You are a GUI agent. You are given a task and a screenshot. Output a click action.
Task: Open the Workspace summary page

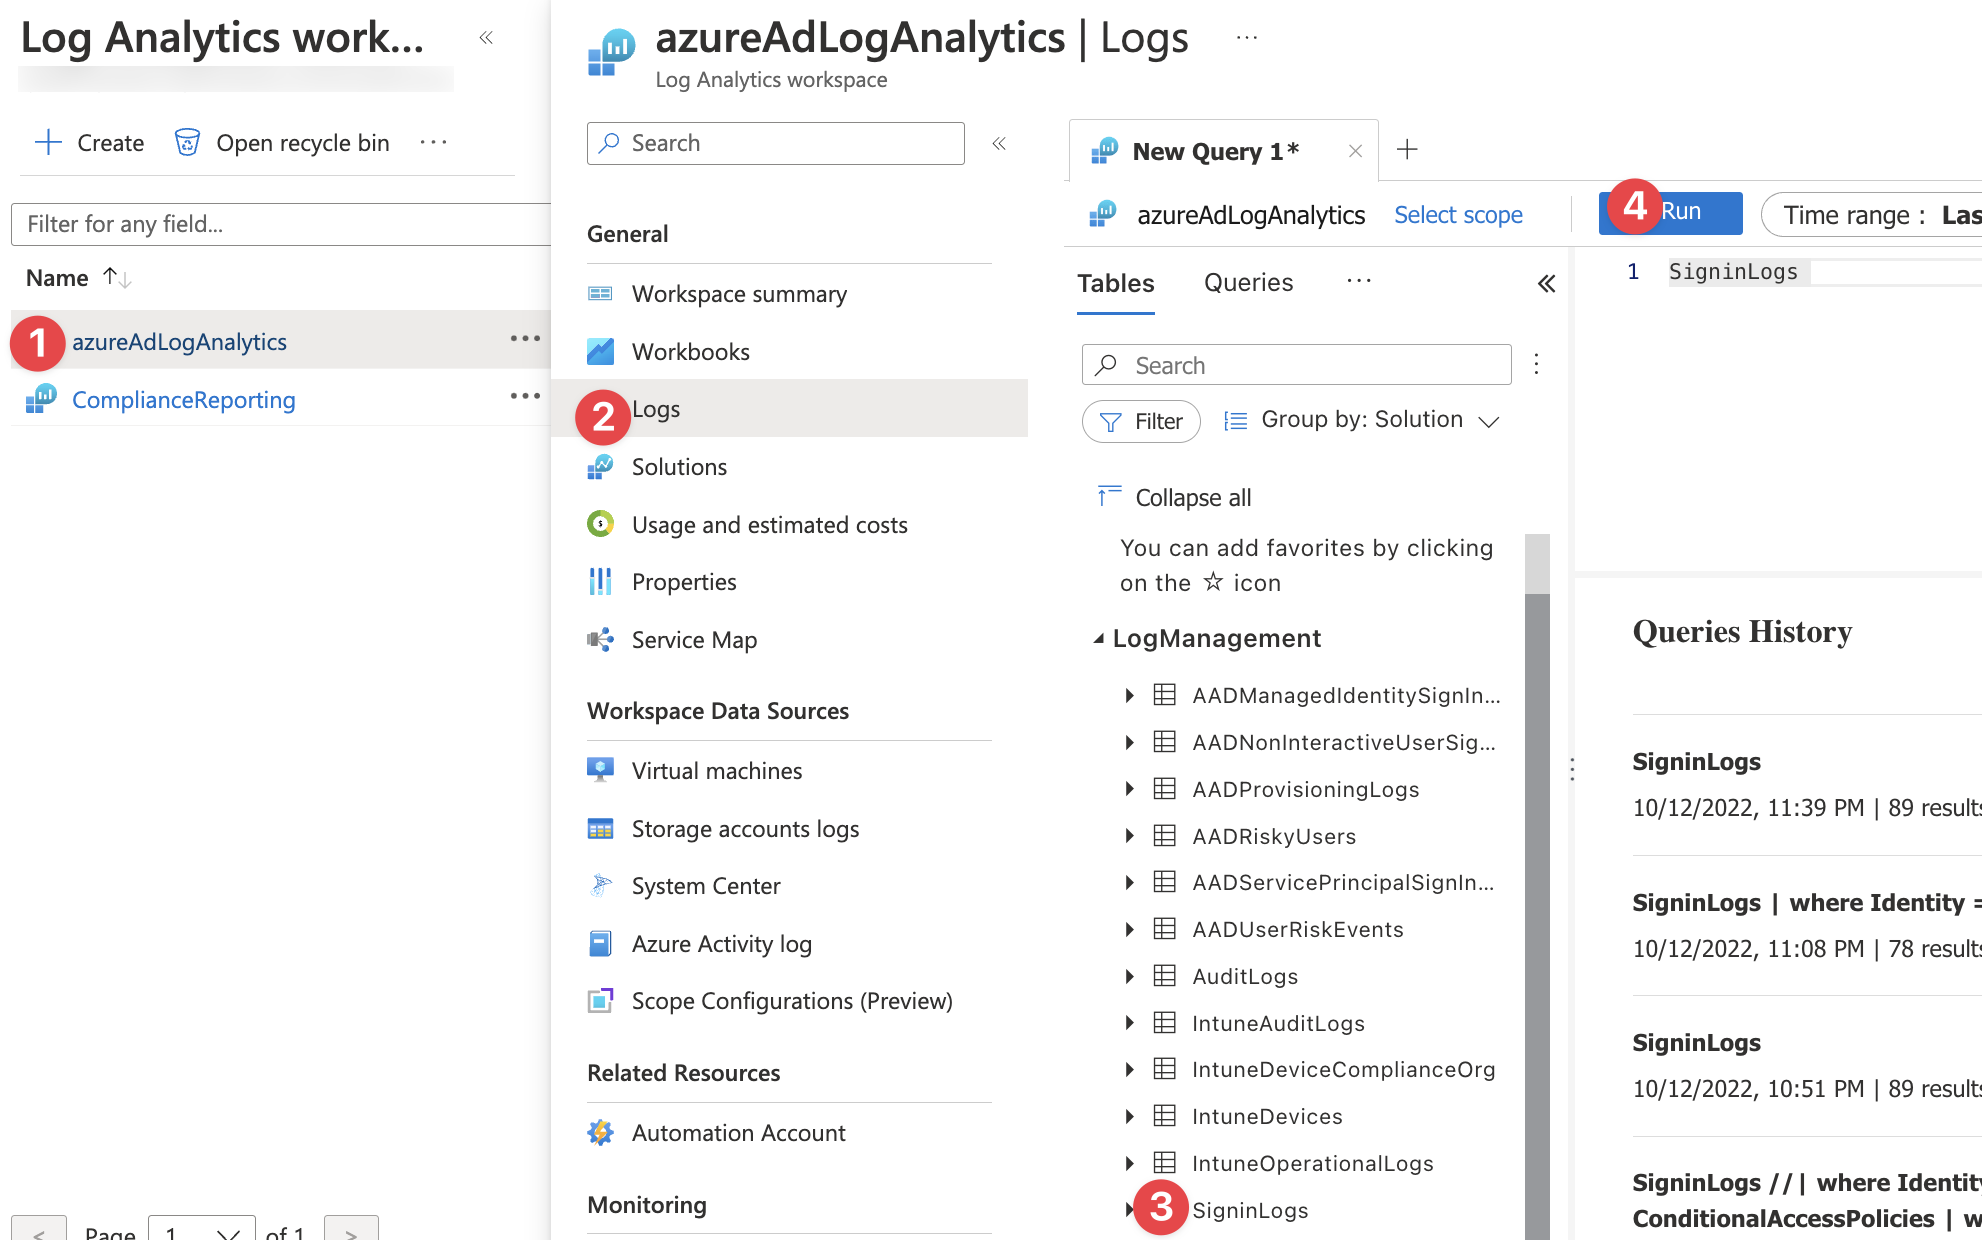pos(739,293)
